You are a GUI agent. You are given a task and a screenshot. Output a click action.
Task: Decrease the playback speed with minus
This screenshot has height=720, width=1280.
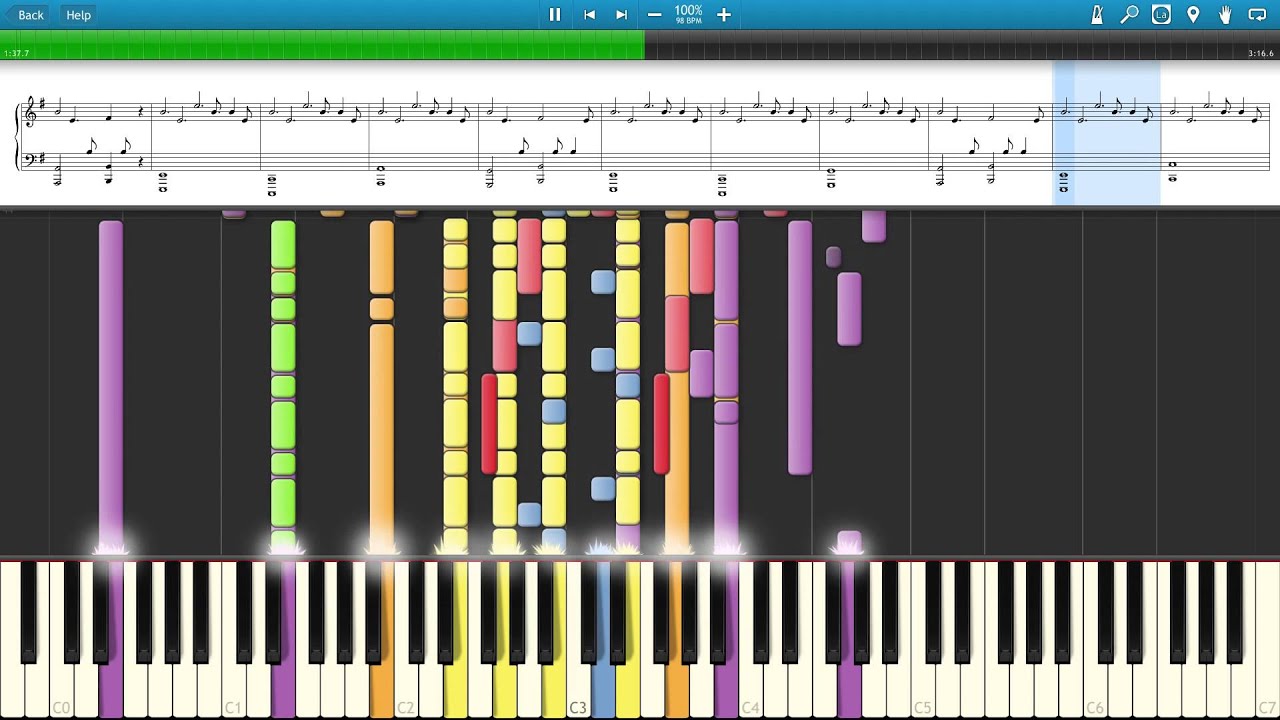click(654, 15)
